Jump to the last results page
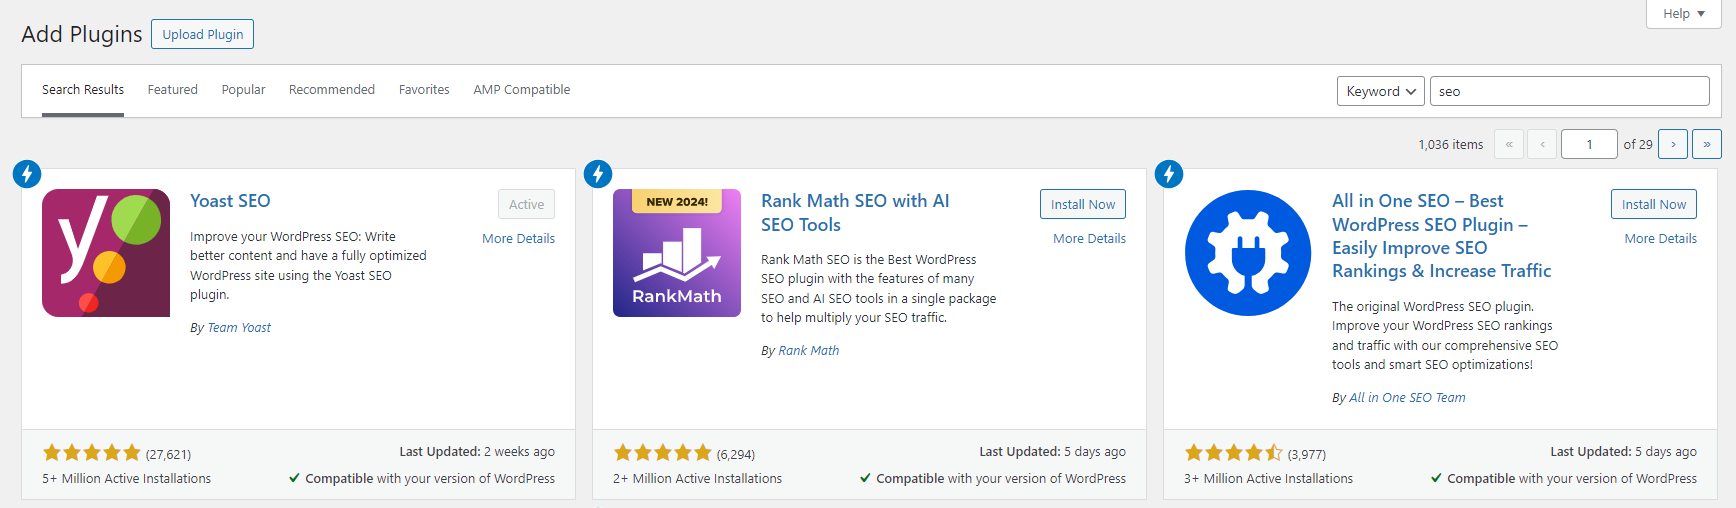This screenshot has height=508, width=1736. pos(1707,144)
